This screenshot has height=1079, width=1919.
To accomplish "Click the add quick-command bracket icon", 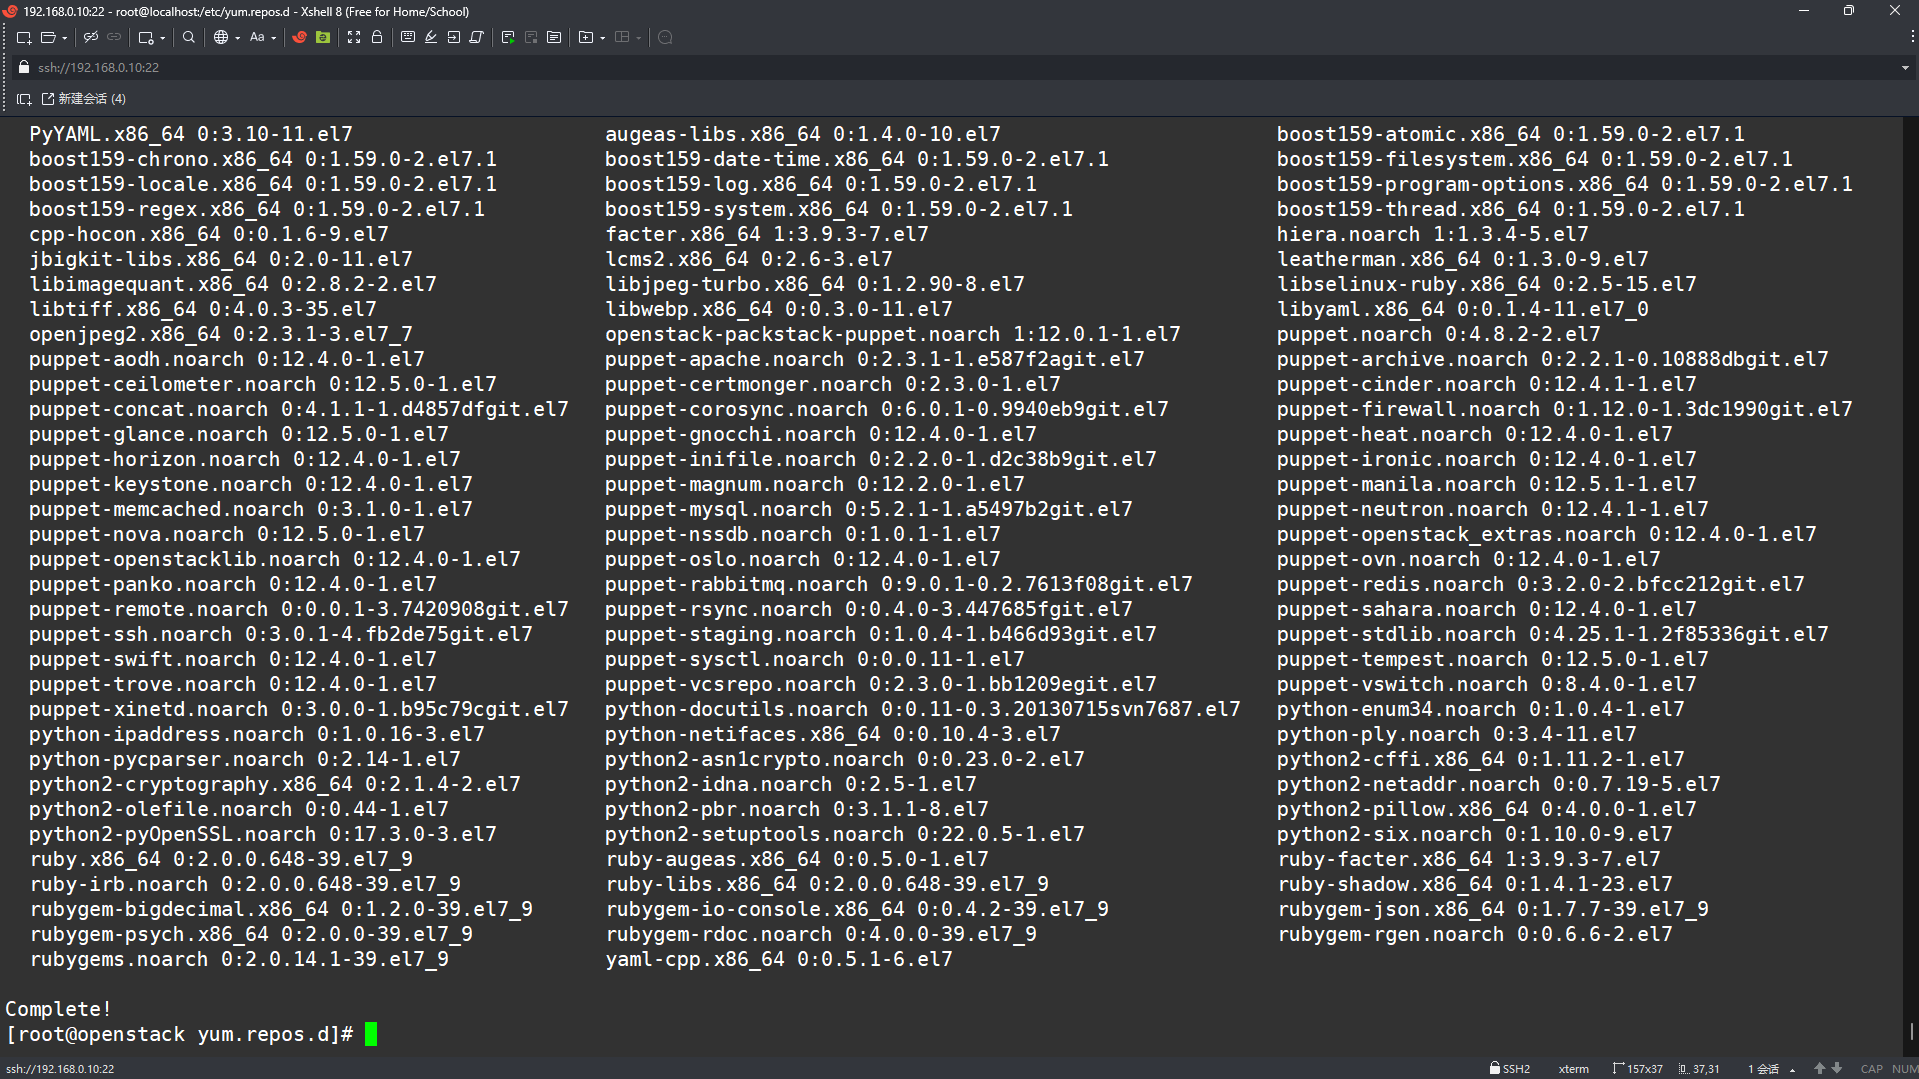I will pos(24,99).
